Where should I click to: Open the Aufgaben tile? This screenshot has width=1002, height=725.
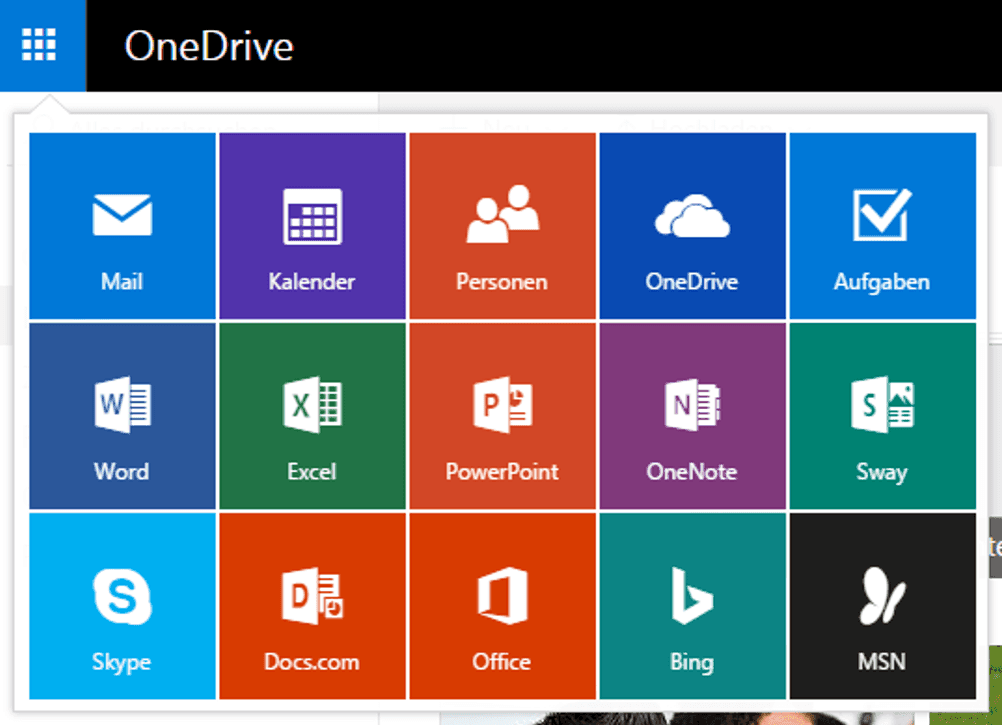883,225
